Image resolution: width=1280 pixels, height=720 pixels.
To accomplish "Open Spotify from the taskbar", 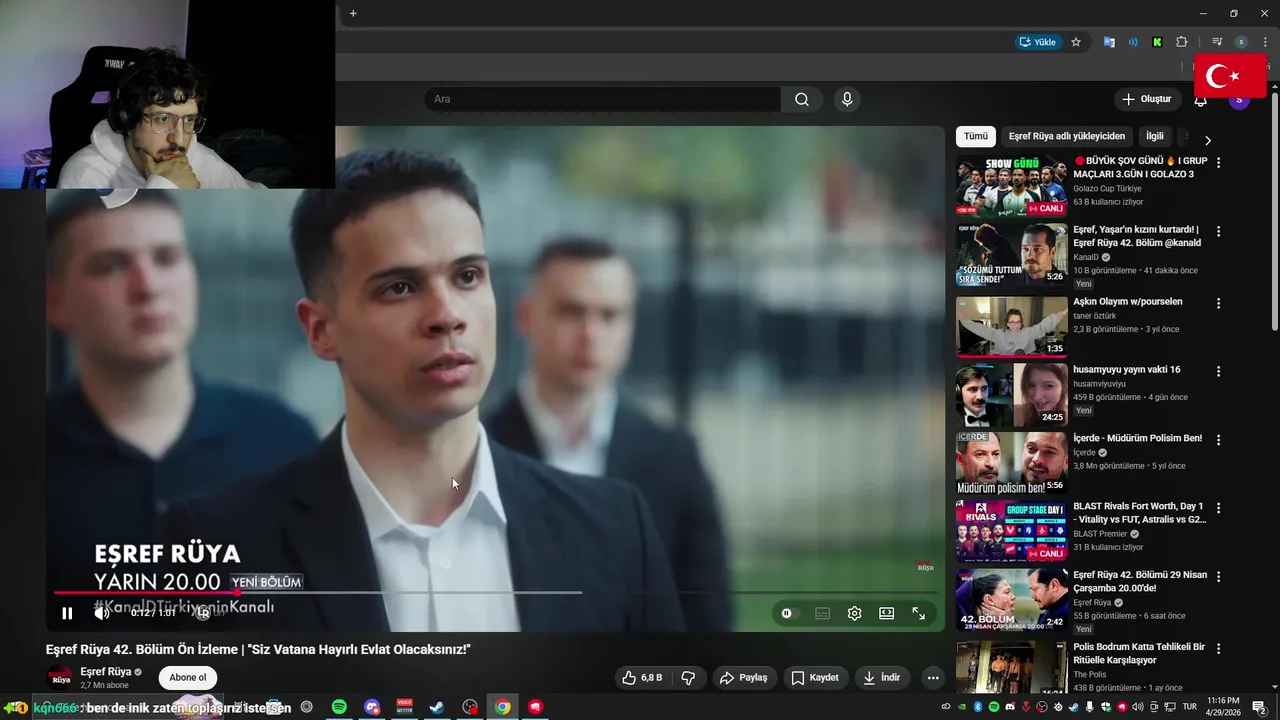I will (x=339, y=707).
